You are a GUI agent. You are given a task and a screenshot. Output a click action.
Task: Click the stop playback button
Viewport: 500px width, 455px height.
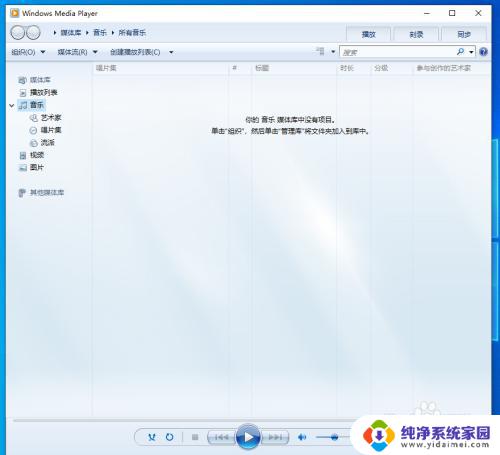tap(195, 437)
